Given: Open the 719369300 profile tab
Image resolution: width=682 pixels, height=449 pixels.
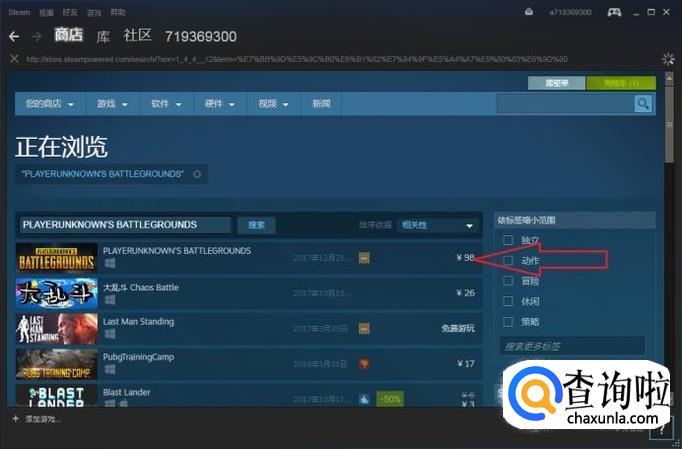Looking at the screenshot, I should point(201,37).
